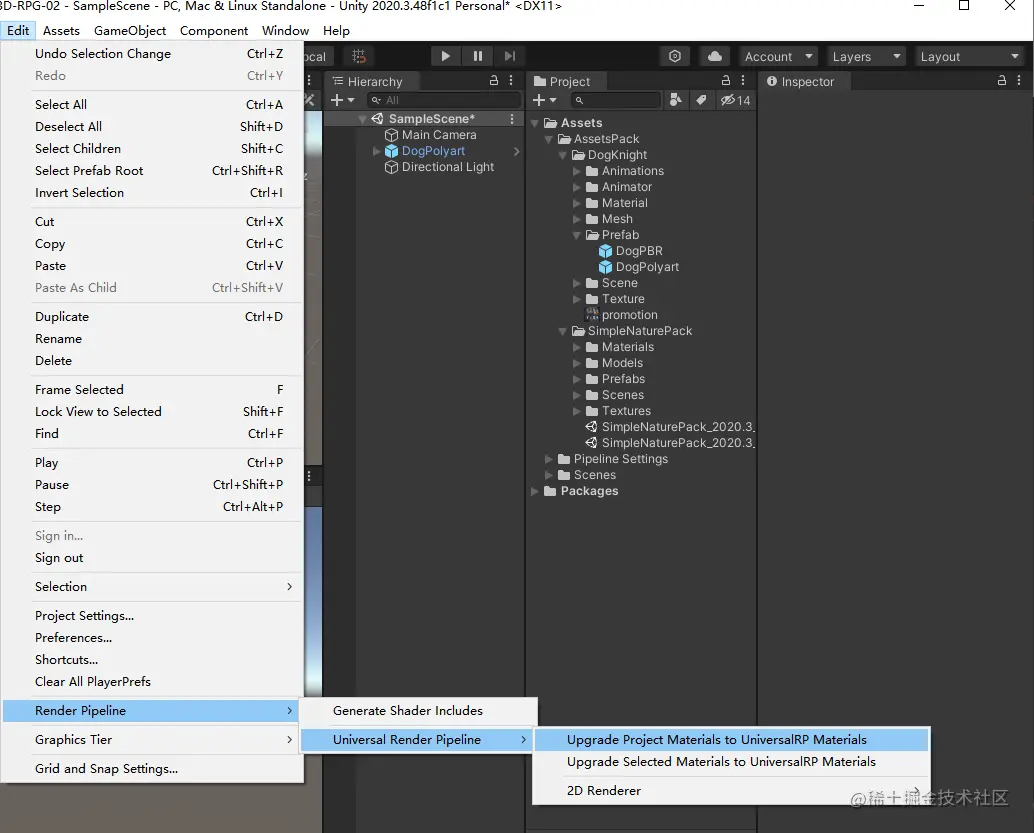Image resolution: width=1034 pixels, height=833 pixels.
Task: Open the Cloud services icon
Action: pyautogui.click(x=715, y=56)
